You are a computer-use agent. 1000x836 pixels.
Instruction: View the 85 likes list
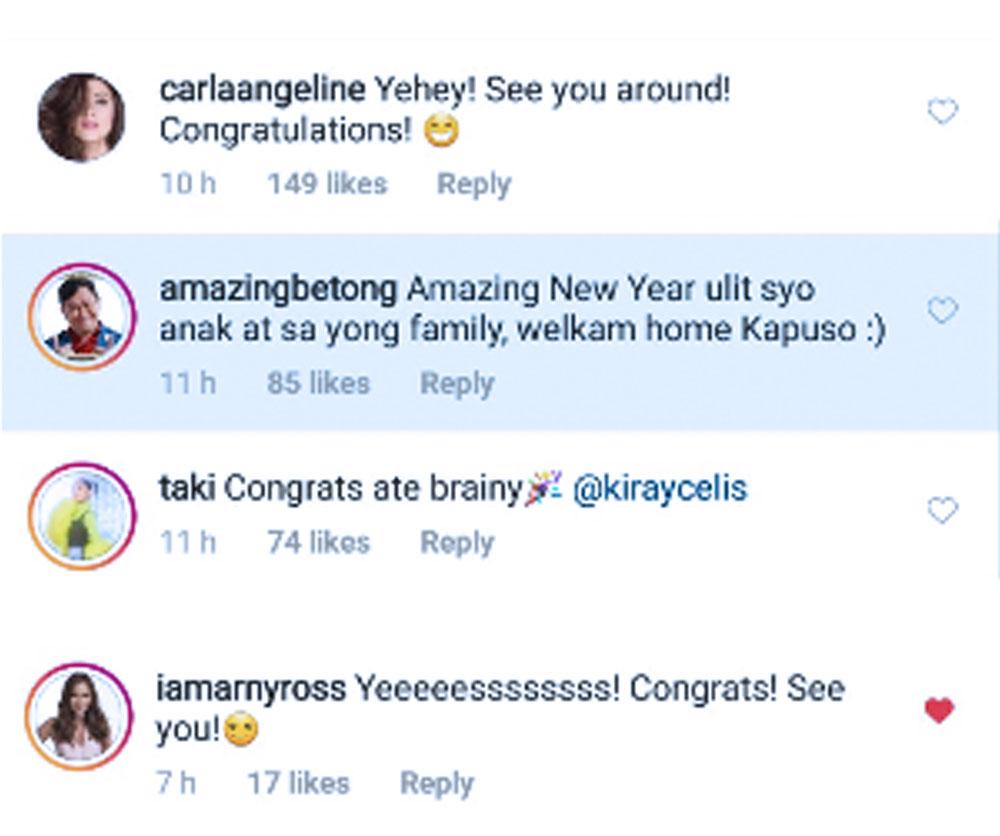318,383
